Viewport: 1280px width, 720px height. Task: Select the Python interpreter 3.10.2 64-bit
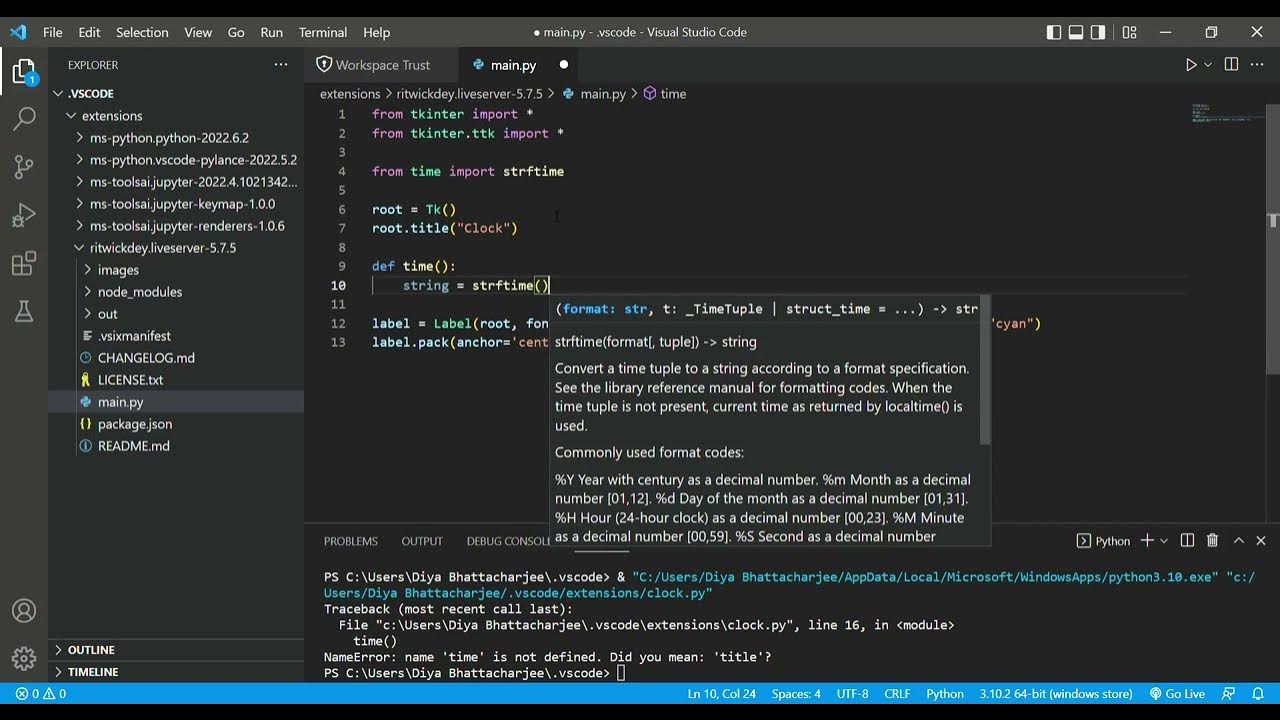1055,694
